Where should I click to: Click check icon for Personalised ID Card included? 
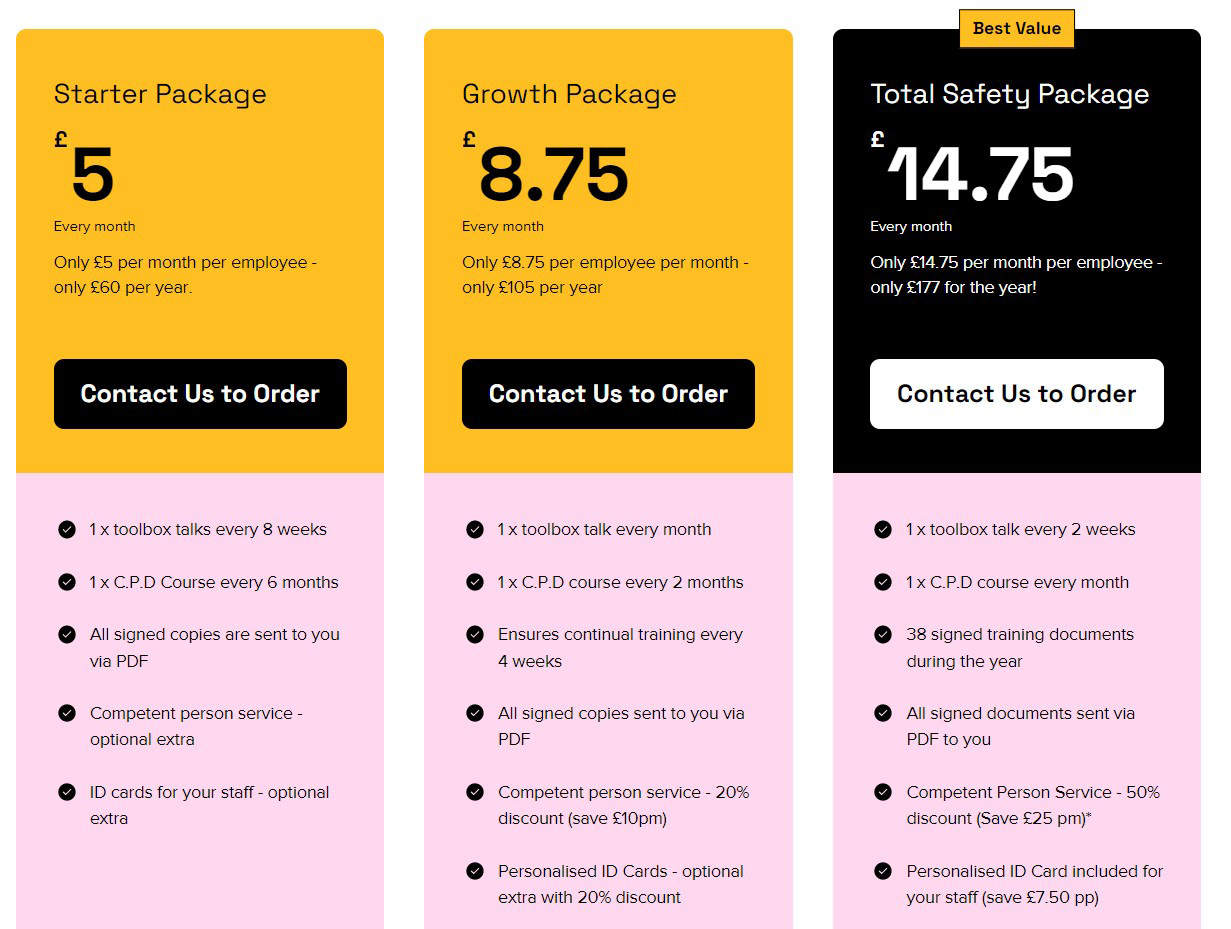click(883, 871)
